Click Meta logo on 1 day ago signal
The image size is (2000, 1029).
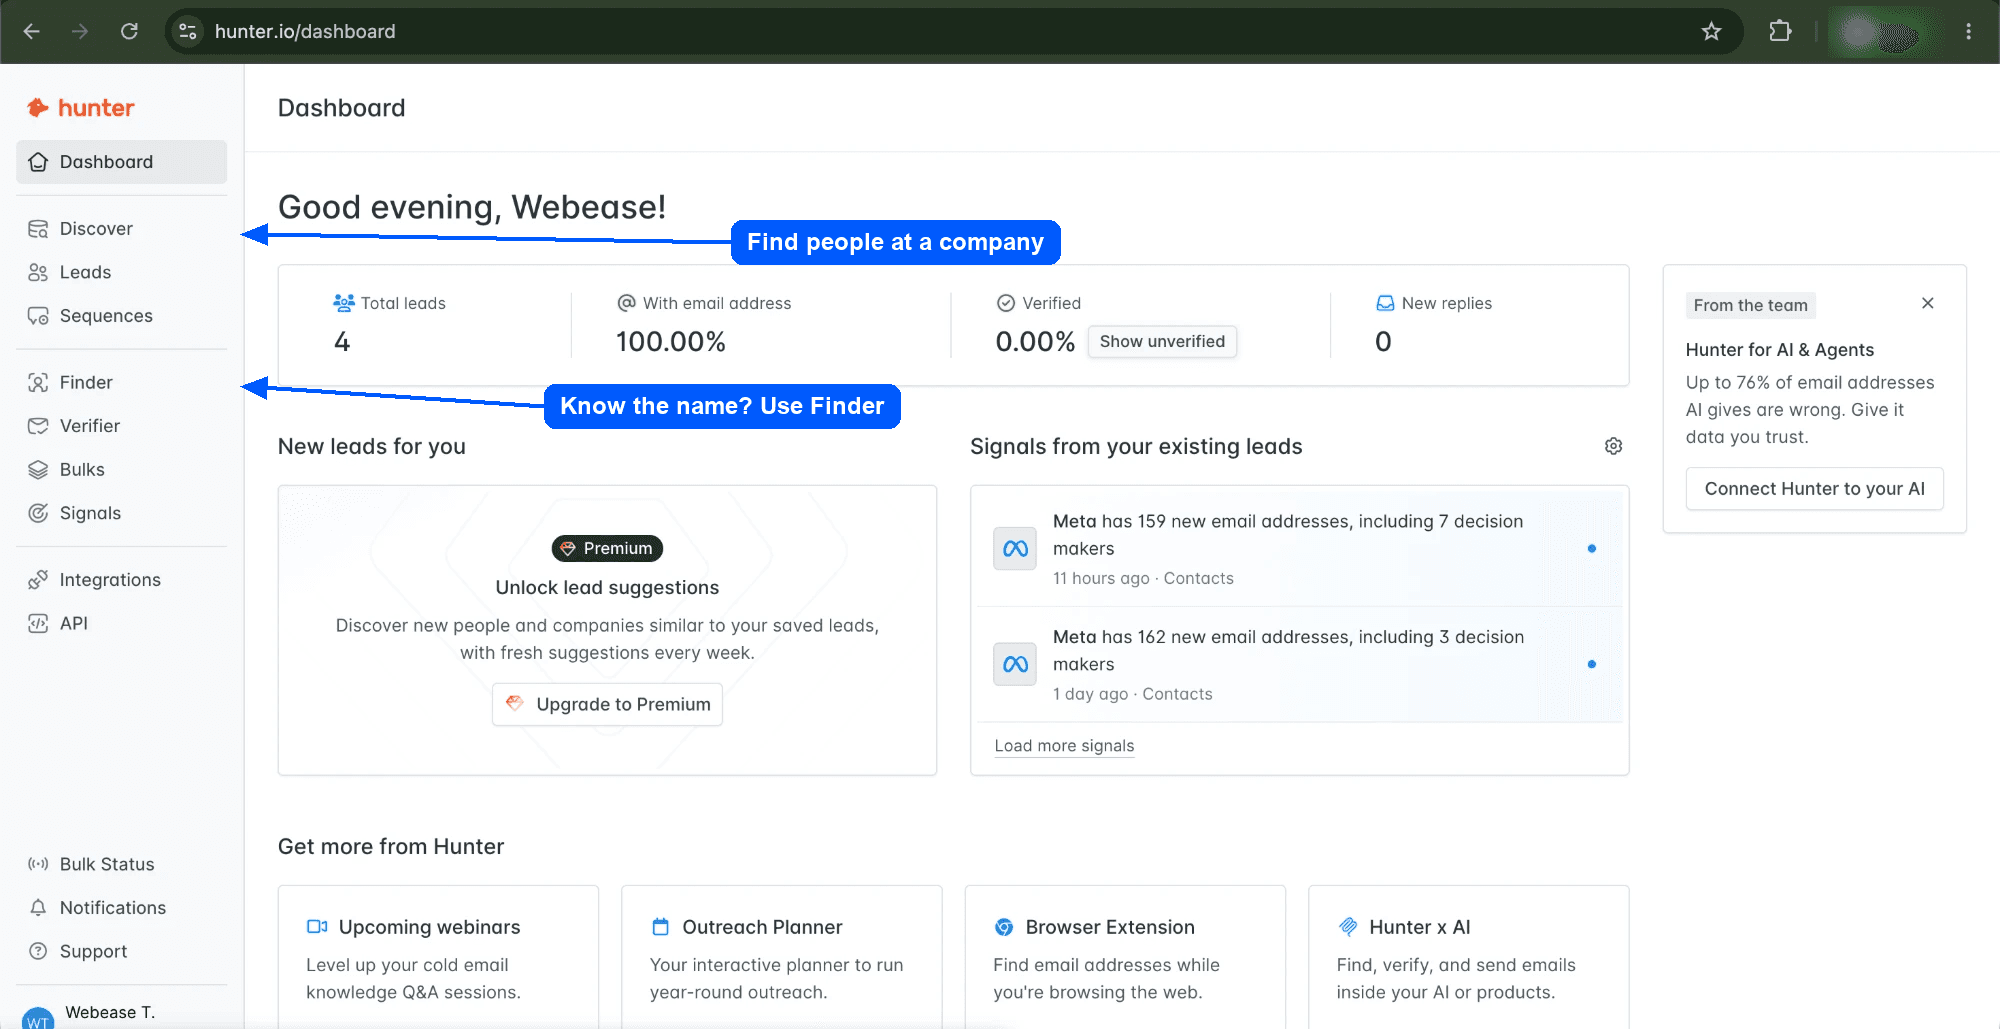1015,665
